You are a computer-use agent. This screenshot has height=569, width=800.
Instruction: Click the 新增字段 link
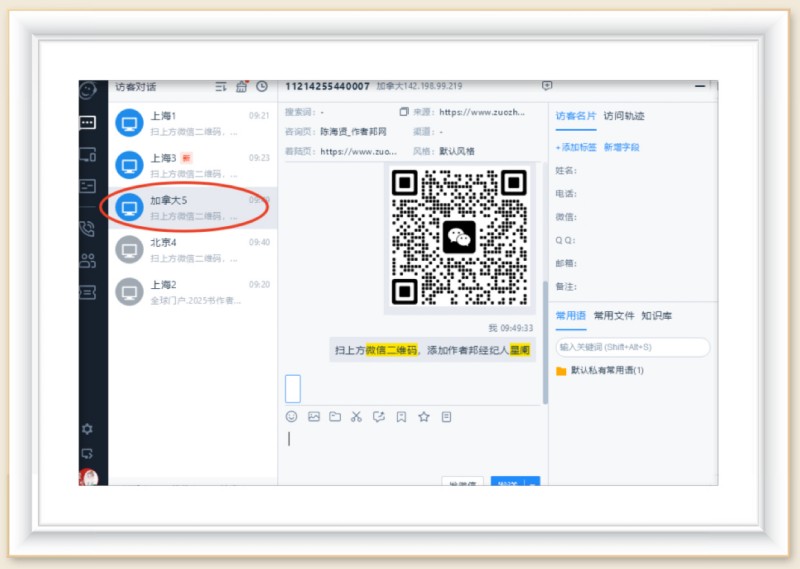coord(621,147)
